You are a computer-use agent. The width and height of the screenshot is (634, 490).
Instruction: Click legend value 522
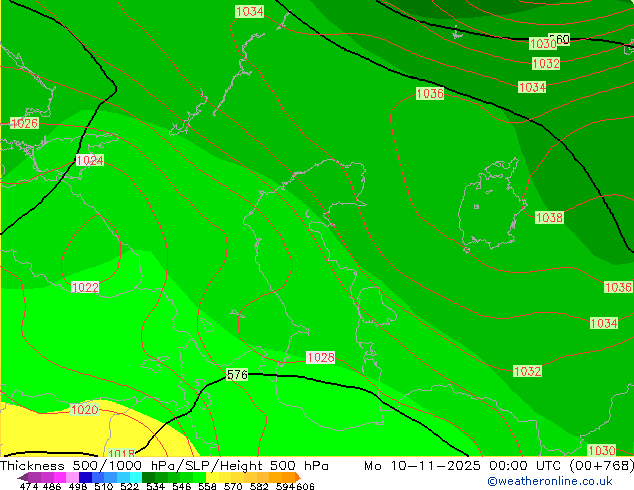pyautogui.click(x=129, y=486)
